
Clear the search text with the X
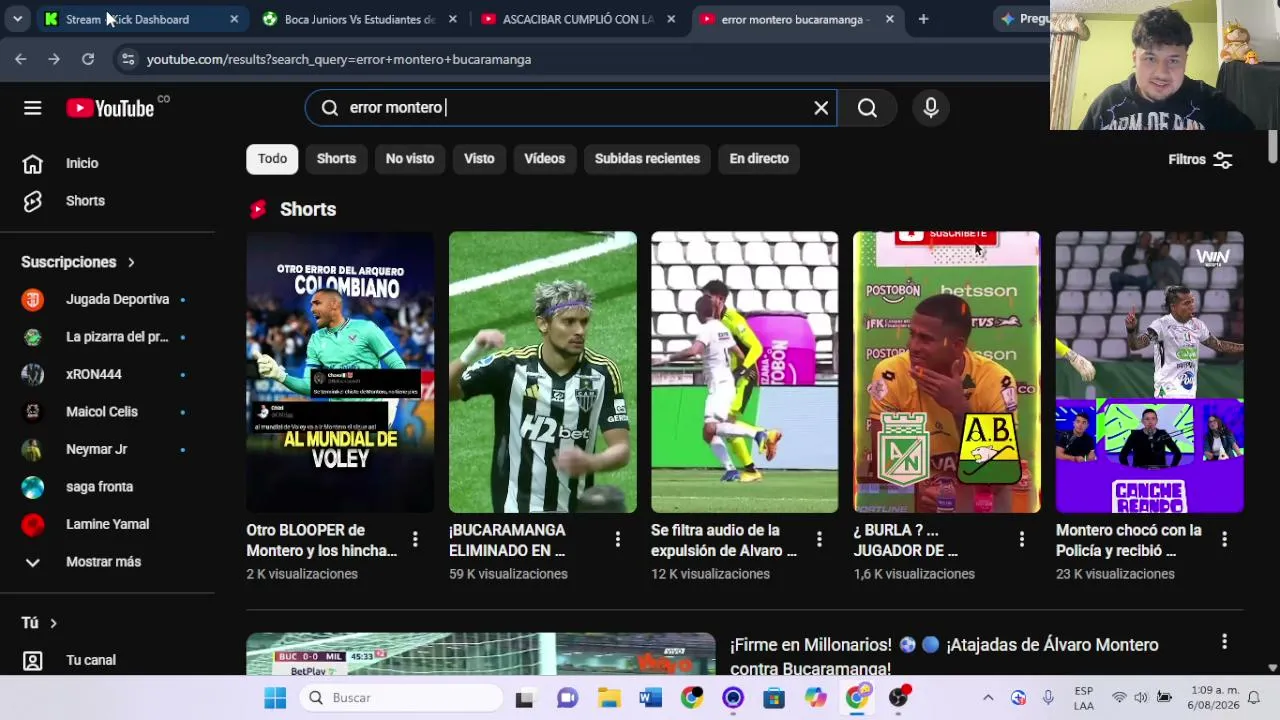(x=821, y=108)
